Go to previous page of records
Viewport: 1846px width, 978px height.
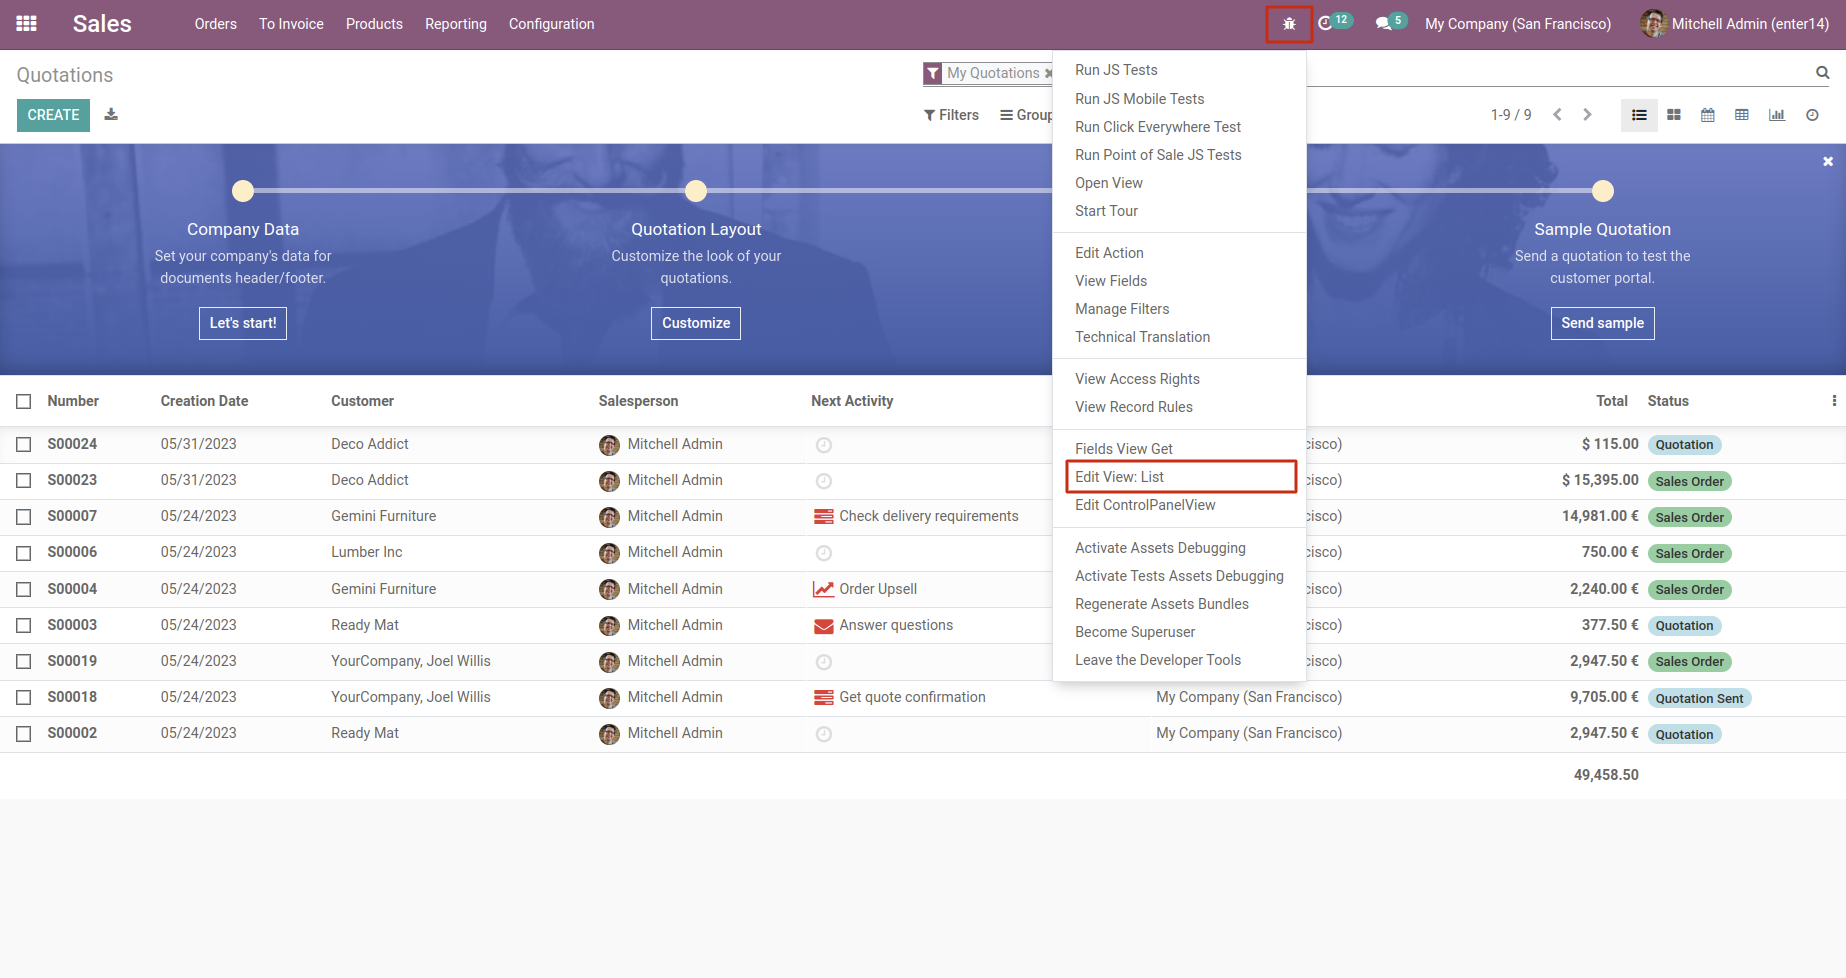pos(1557,115)
